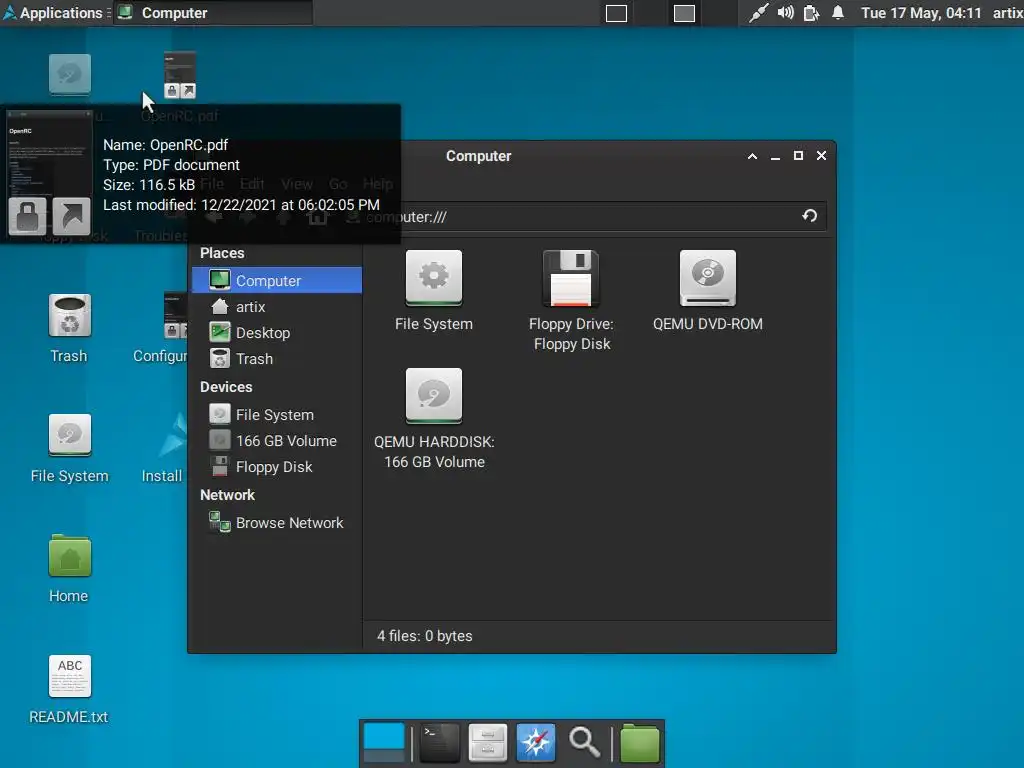Open Trash in the Places sidebar

(277, 359)
